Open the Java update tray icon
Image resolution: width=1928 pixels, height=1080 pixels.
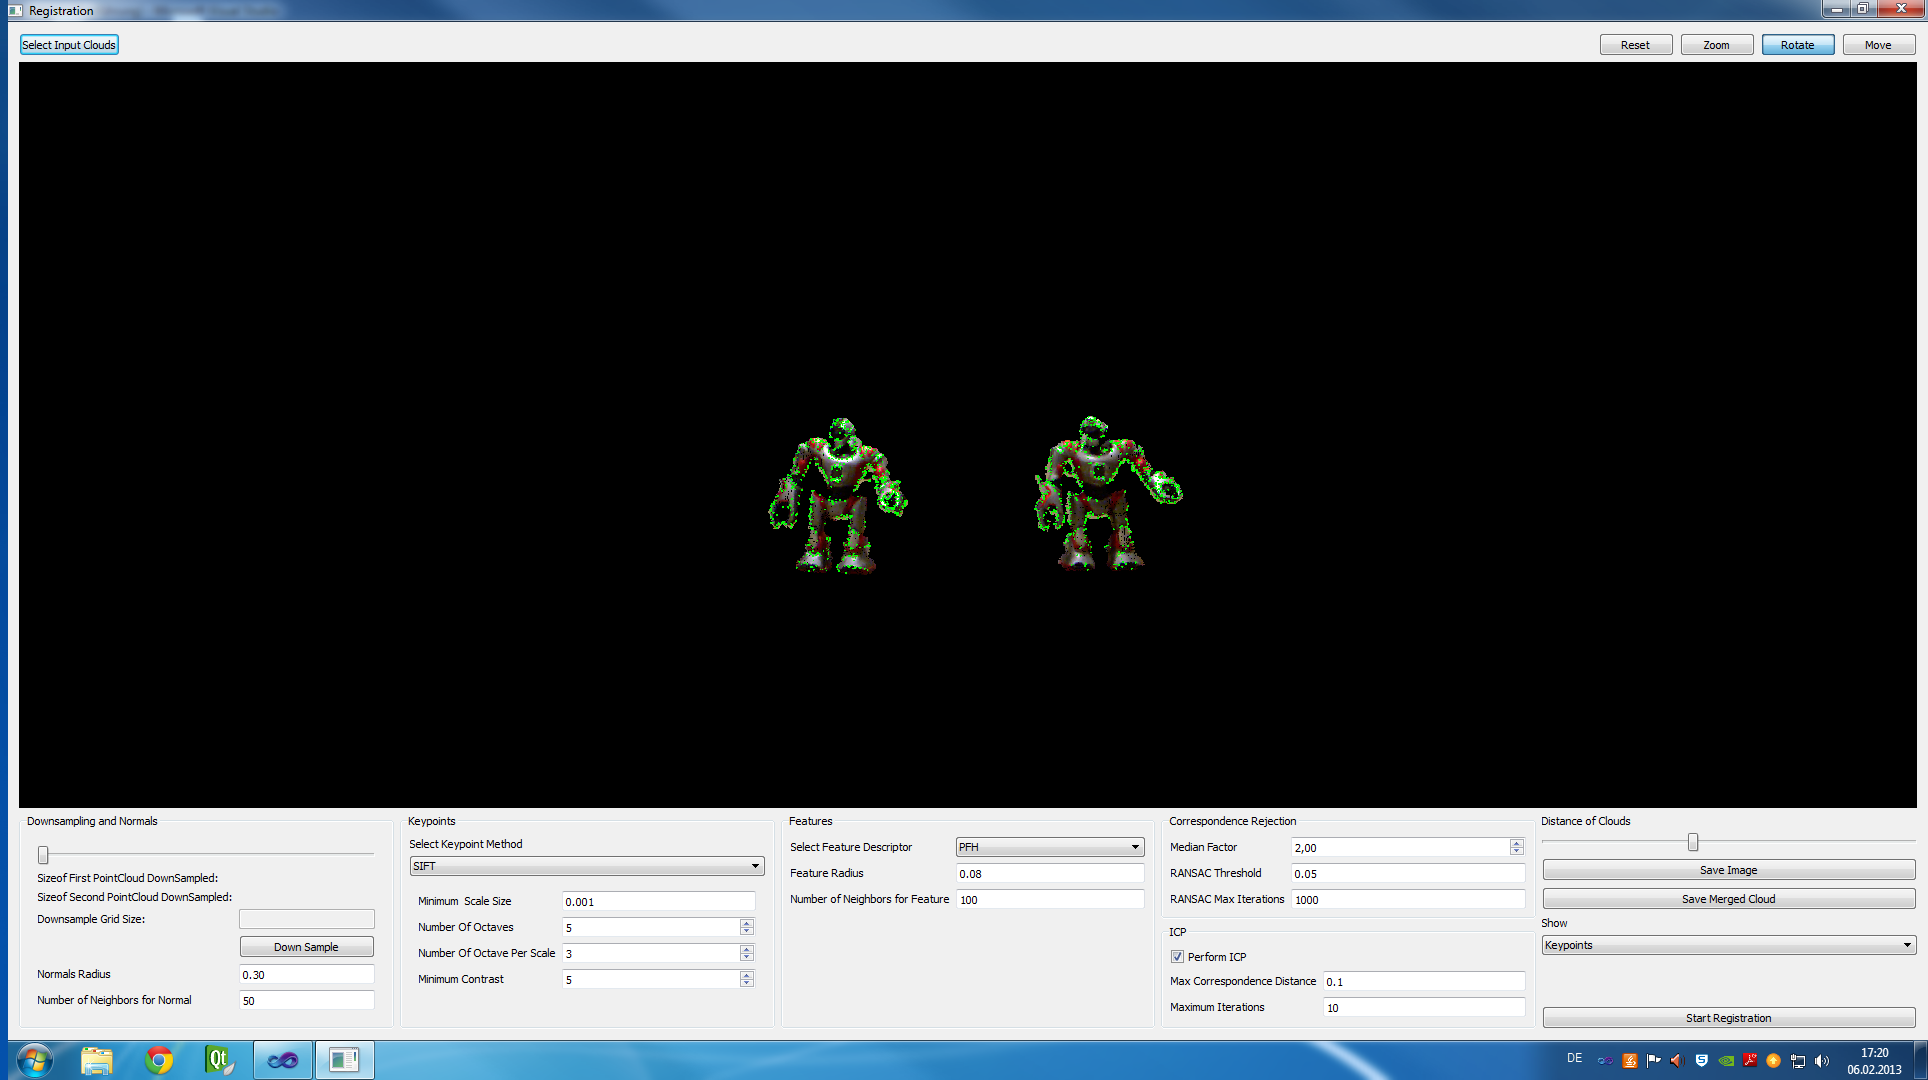pos(1630,1061)
